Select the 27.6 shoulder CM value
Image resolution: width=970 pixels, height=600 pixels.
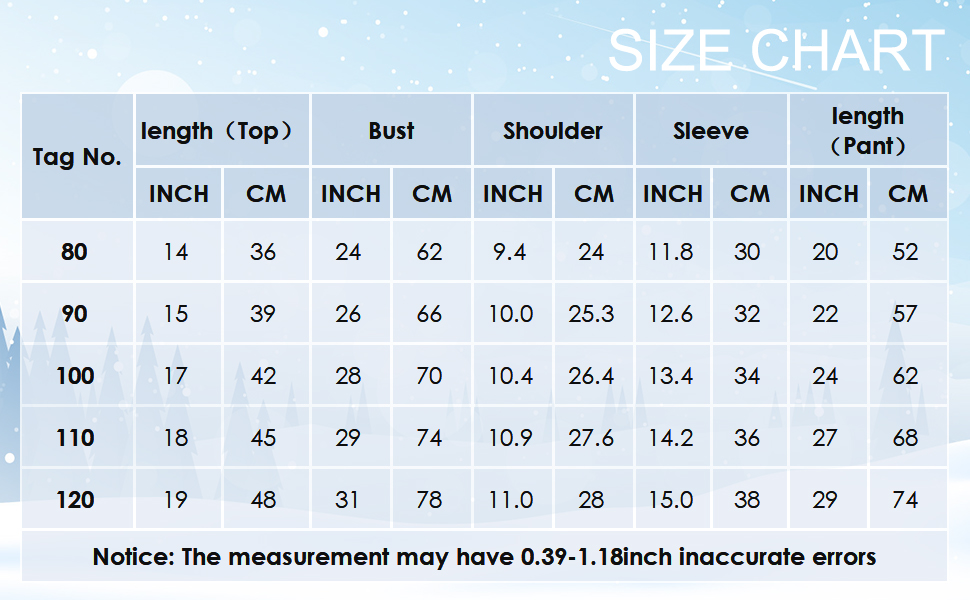point(591,438)
